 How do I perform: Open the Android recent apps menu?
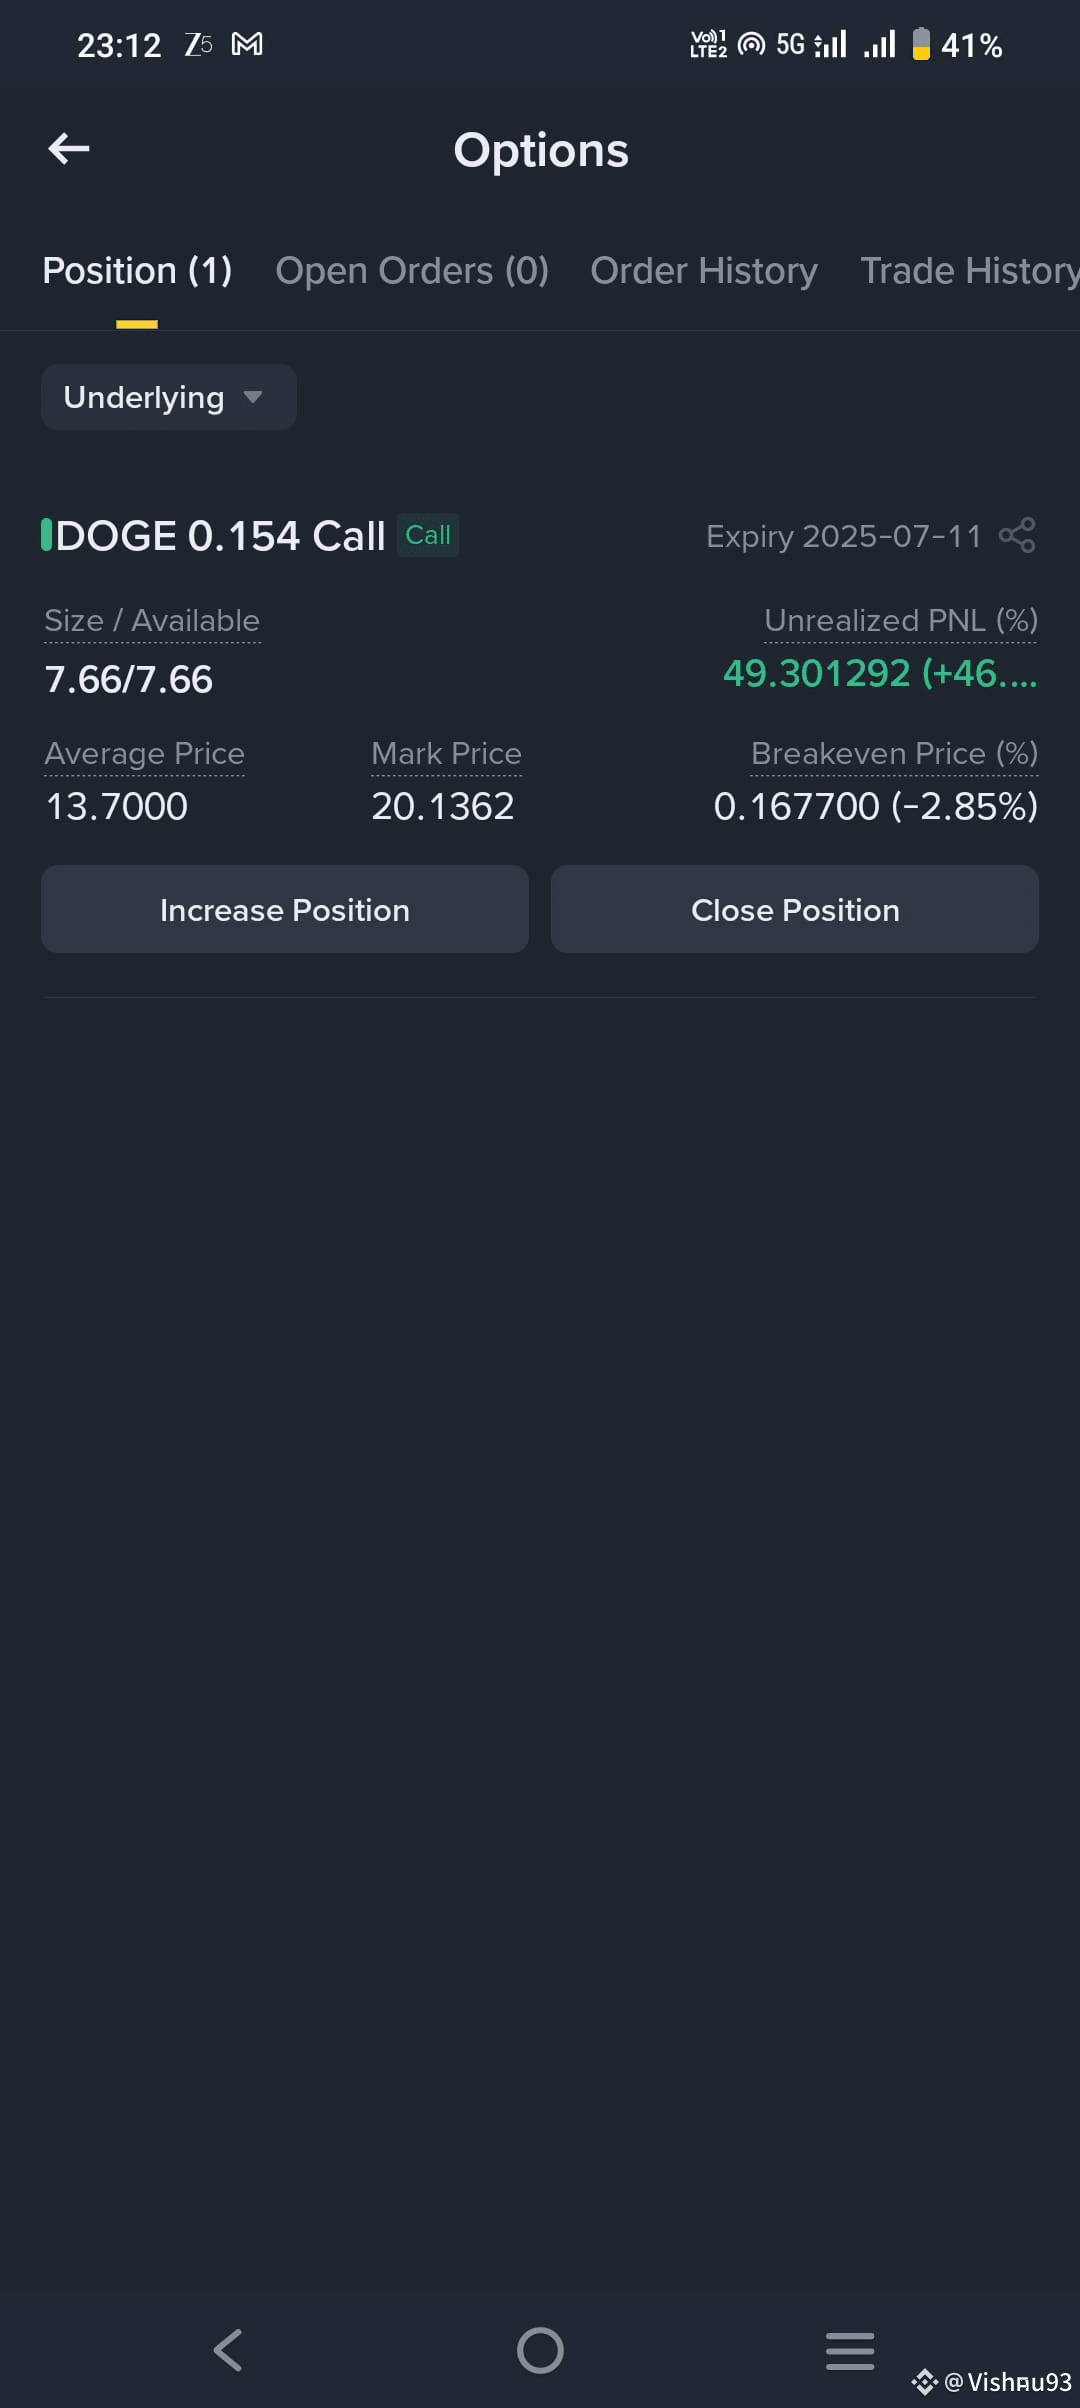(850, 2350)
